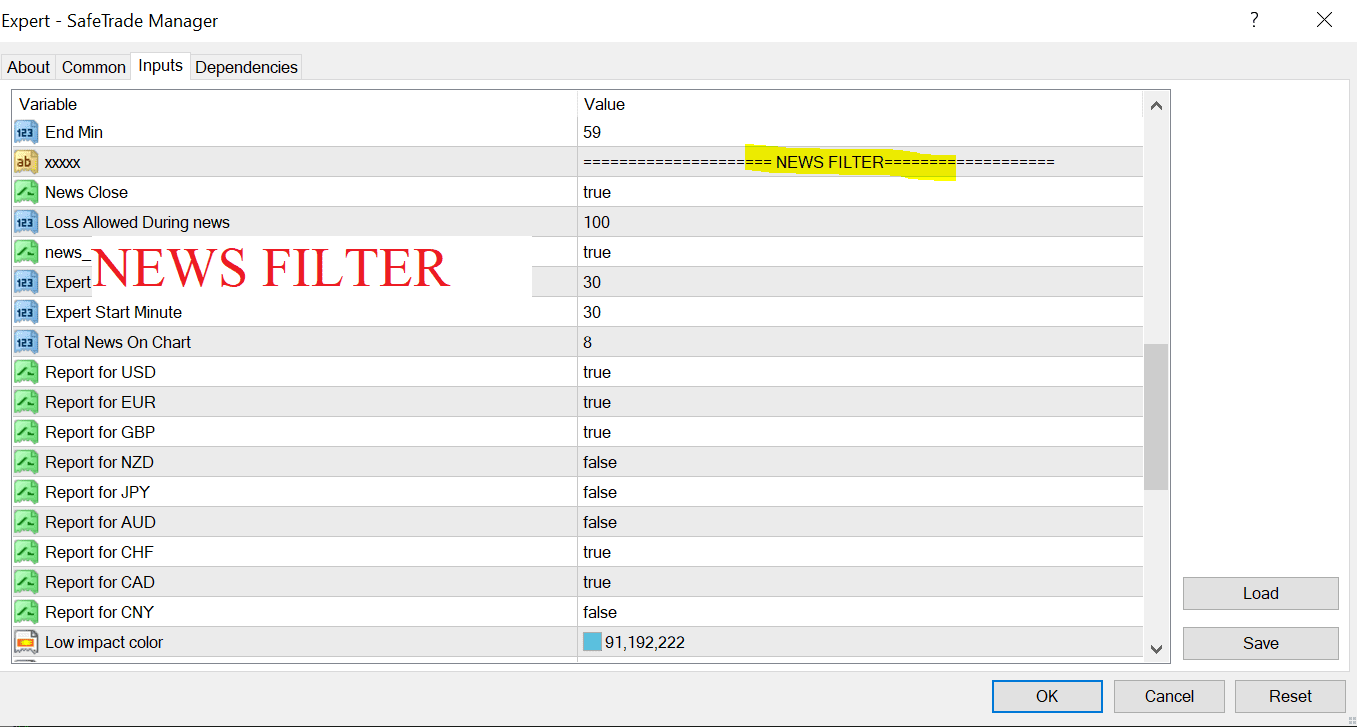This screenshot has width=1357, height=727.
Task: Click the Reset button
Action: coord(1290,696)
